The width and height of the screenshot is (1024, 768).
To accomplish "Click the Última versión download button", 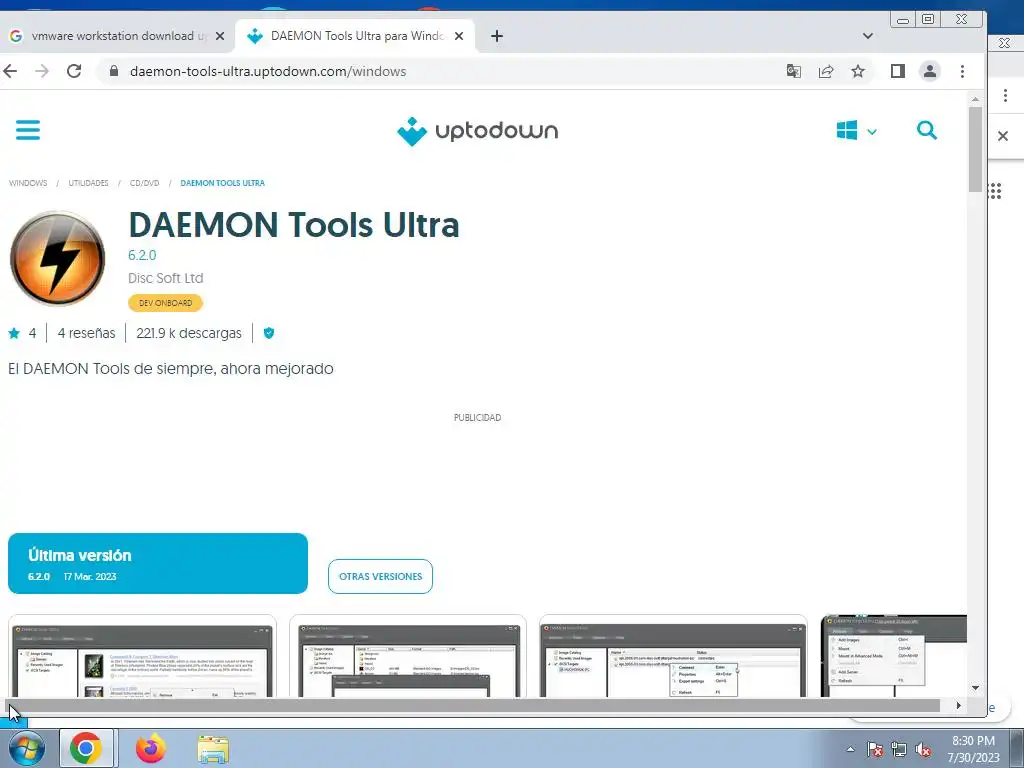I will pyautogui.click(x=157, y=564).
